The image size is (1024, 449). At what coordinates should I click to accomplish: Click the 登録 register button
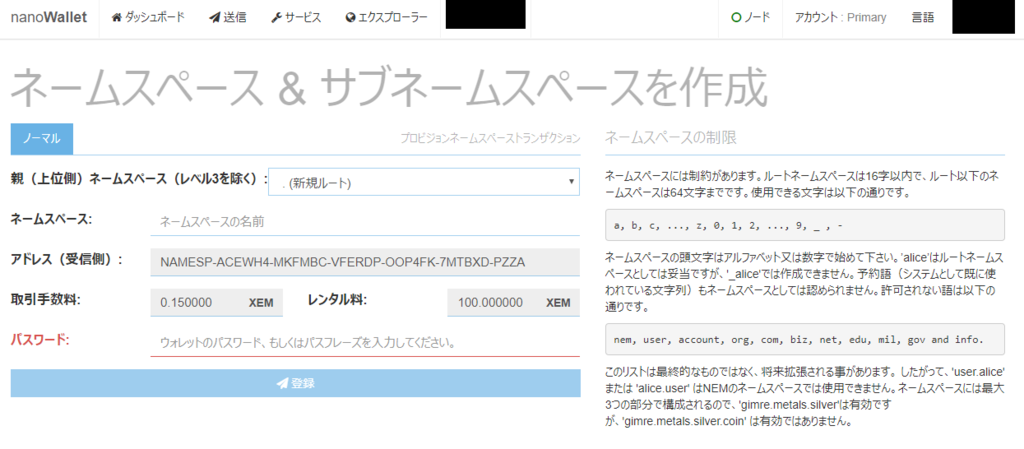click(295, 383)
